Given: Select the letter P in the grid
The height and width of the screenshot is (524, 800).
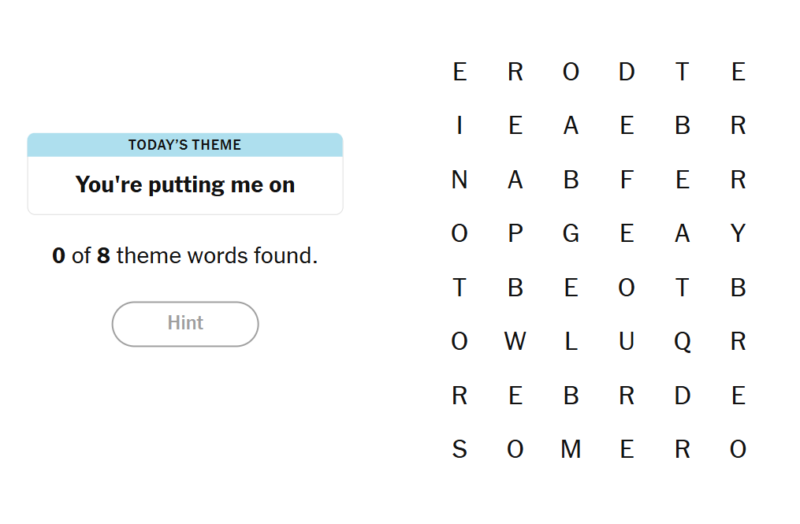Looking at the screenshot, I should pos(515,234).
